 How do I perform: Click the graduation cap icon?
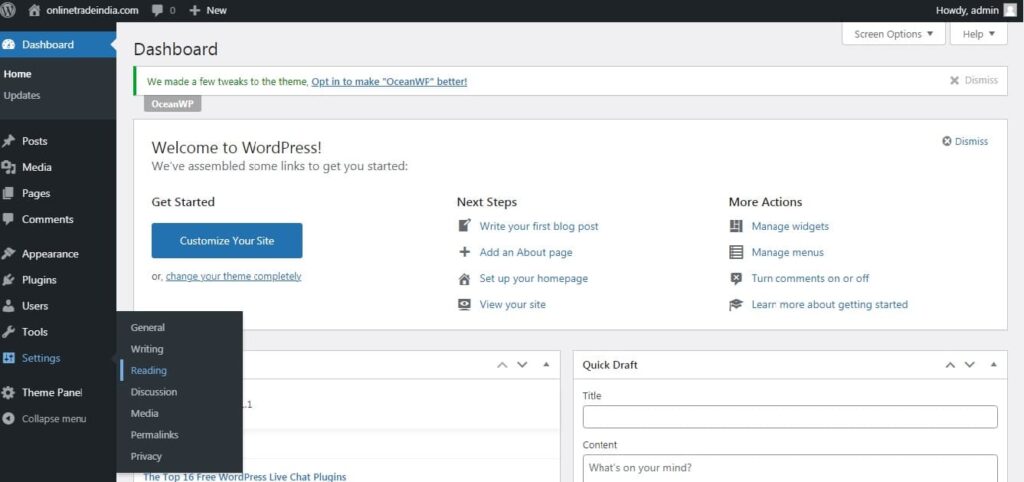(x=736, y=304)
